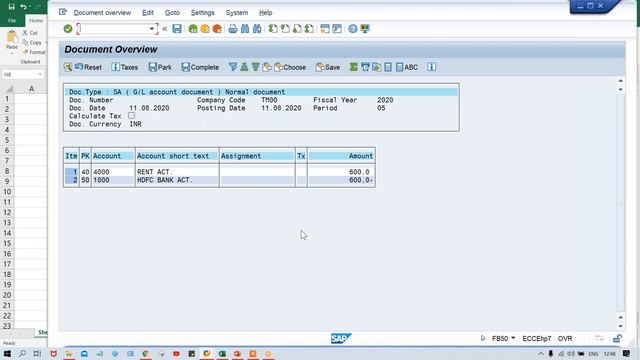Click Cut in the Excel clipboard group
This screenshot has width=640, height=360.
(x=30, y=33)
